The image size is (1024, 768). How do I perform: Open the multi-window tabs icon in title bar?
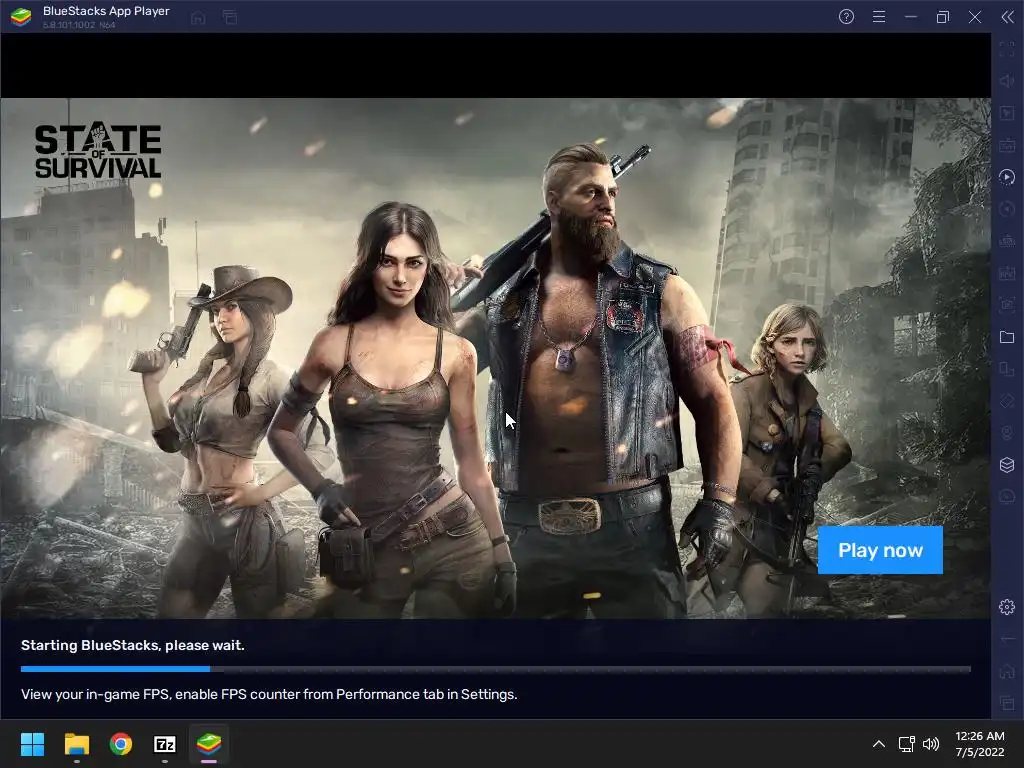point(230,18)
